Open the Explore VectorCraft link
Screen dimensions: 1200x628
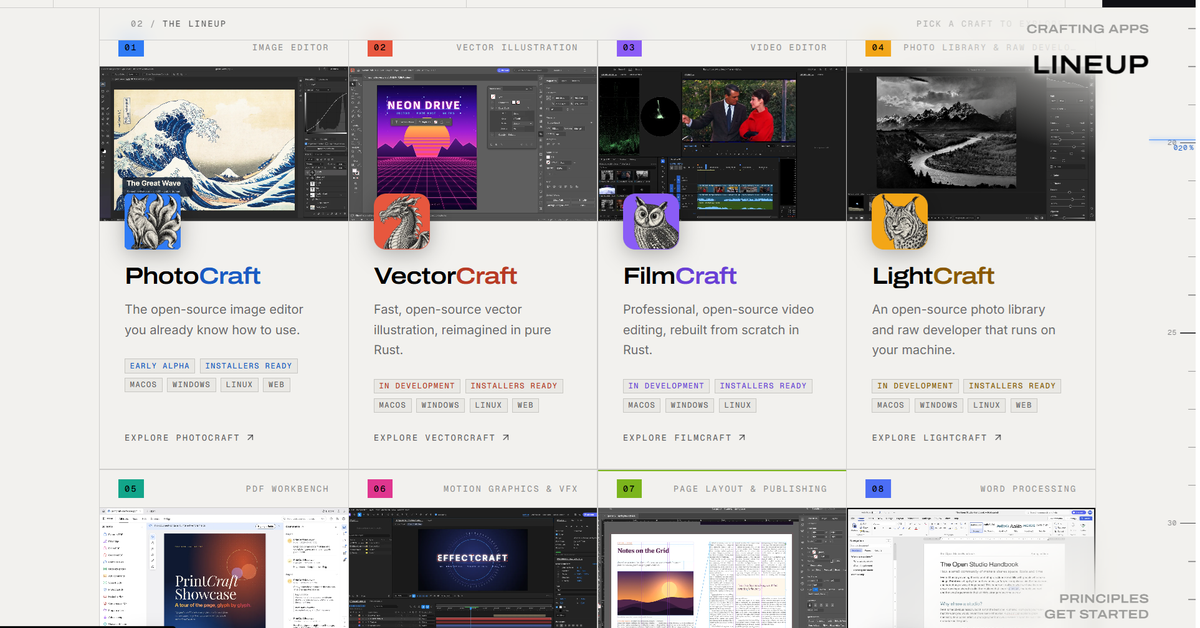click(x=442, y=438)
